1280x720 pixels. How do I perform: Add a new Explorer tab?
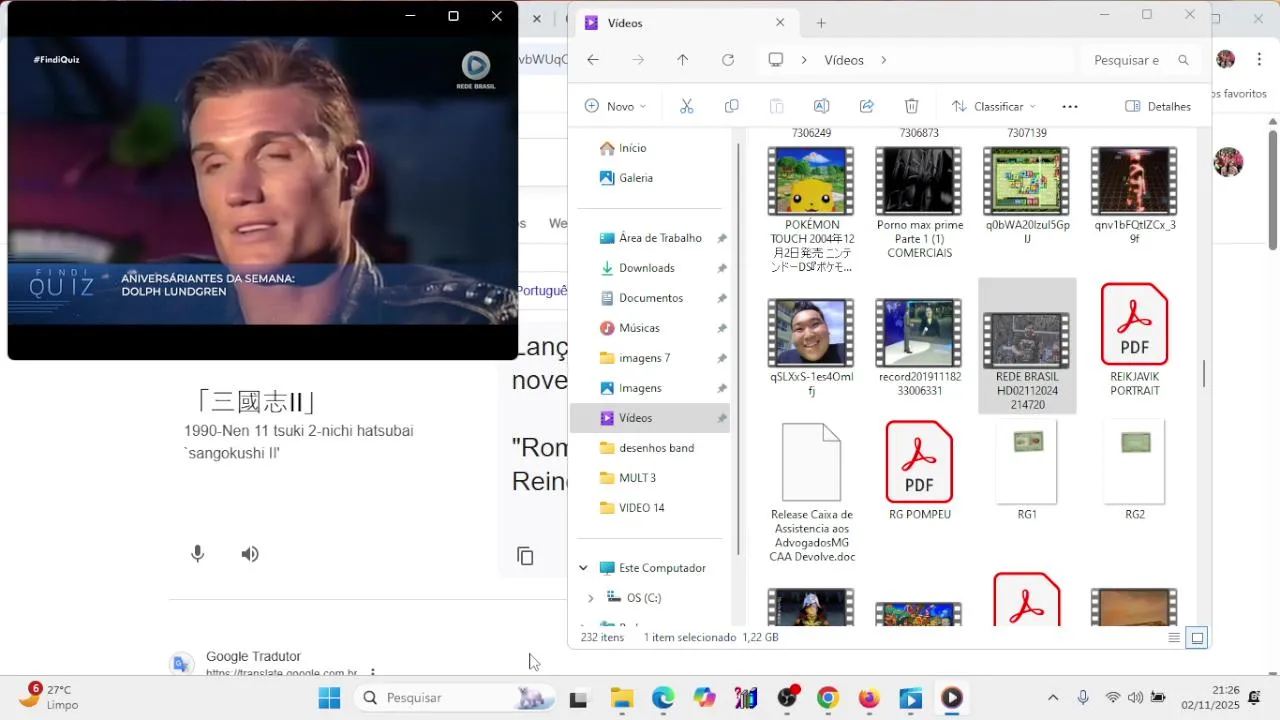click(821, 23)
